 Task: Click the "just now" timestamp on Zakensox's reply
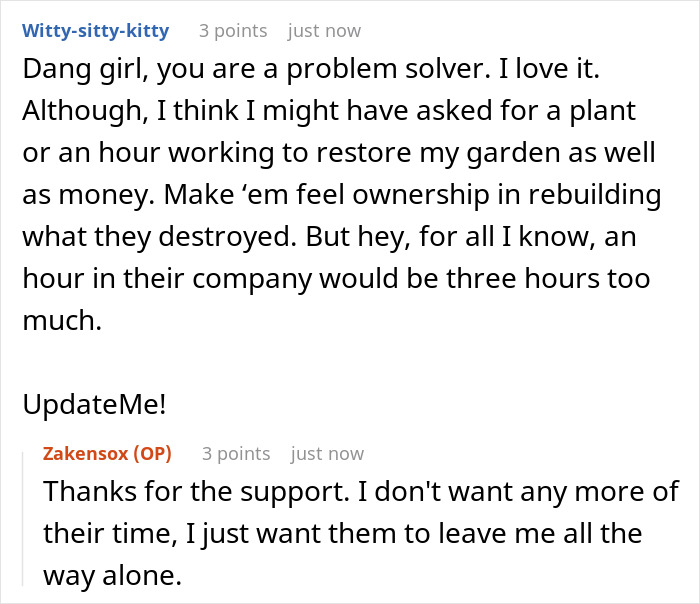327,453
